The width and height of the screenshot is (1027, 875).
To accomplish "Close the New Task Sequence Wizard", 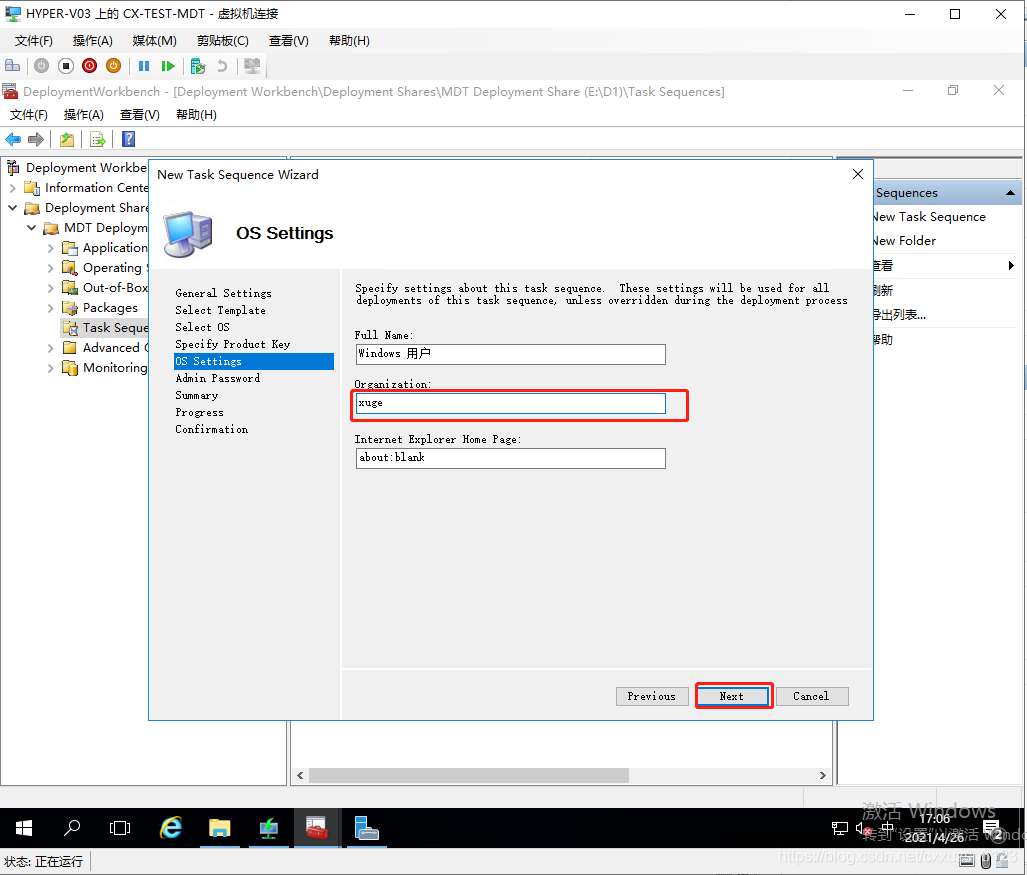I will click(858, 174).
